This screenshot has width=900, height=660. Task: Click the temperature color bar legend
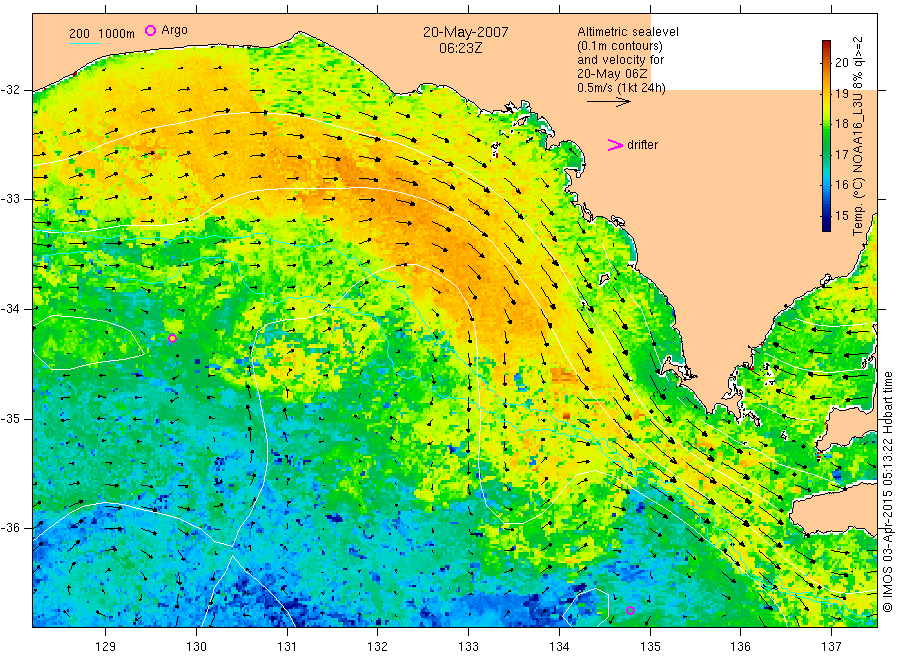pyautogui.click(x=826, y=136)
